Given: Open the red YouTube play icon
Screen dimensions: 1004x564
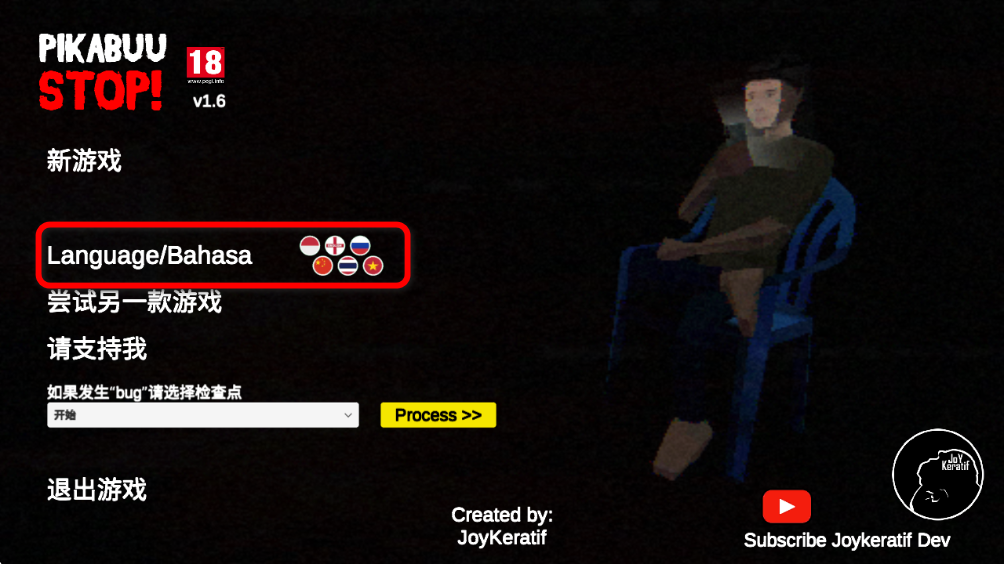Looking at the screenshot, I should coord(787,506).
